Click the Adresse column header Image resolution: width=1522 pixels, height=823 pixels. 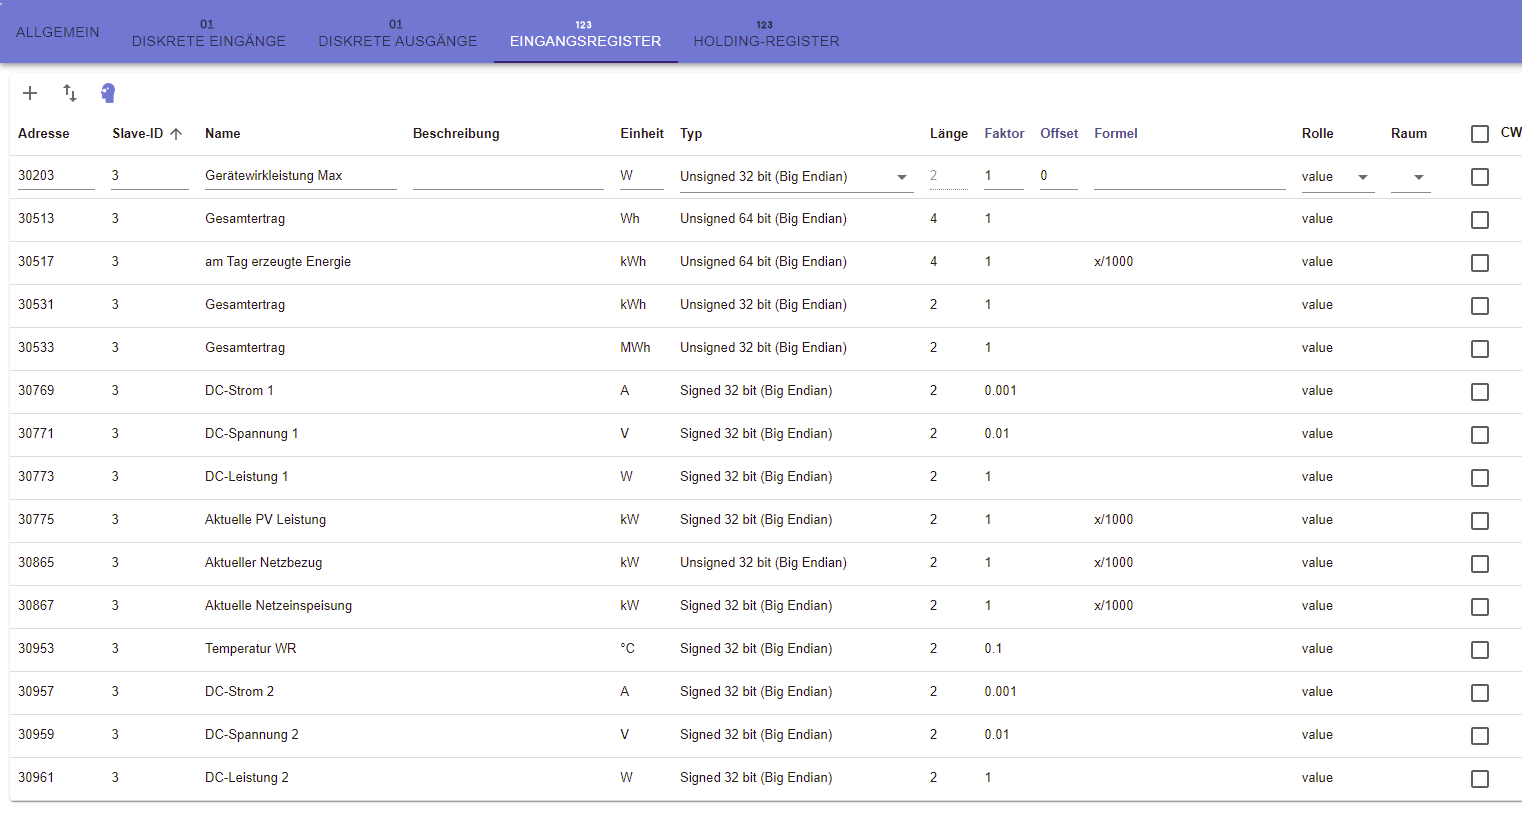tap(44, 134)
